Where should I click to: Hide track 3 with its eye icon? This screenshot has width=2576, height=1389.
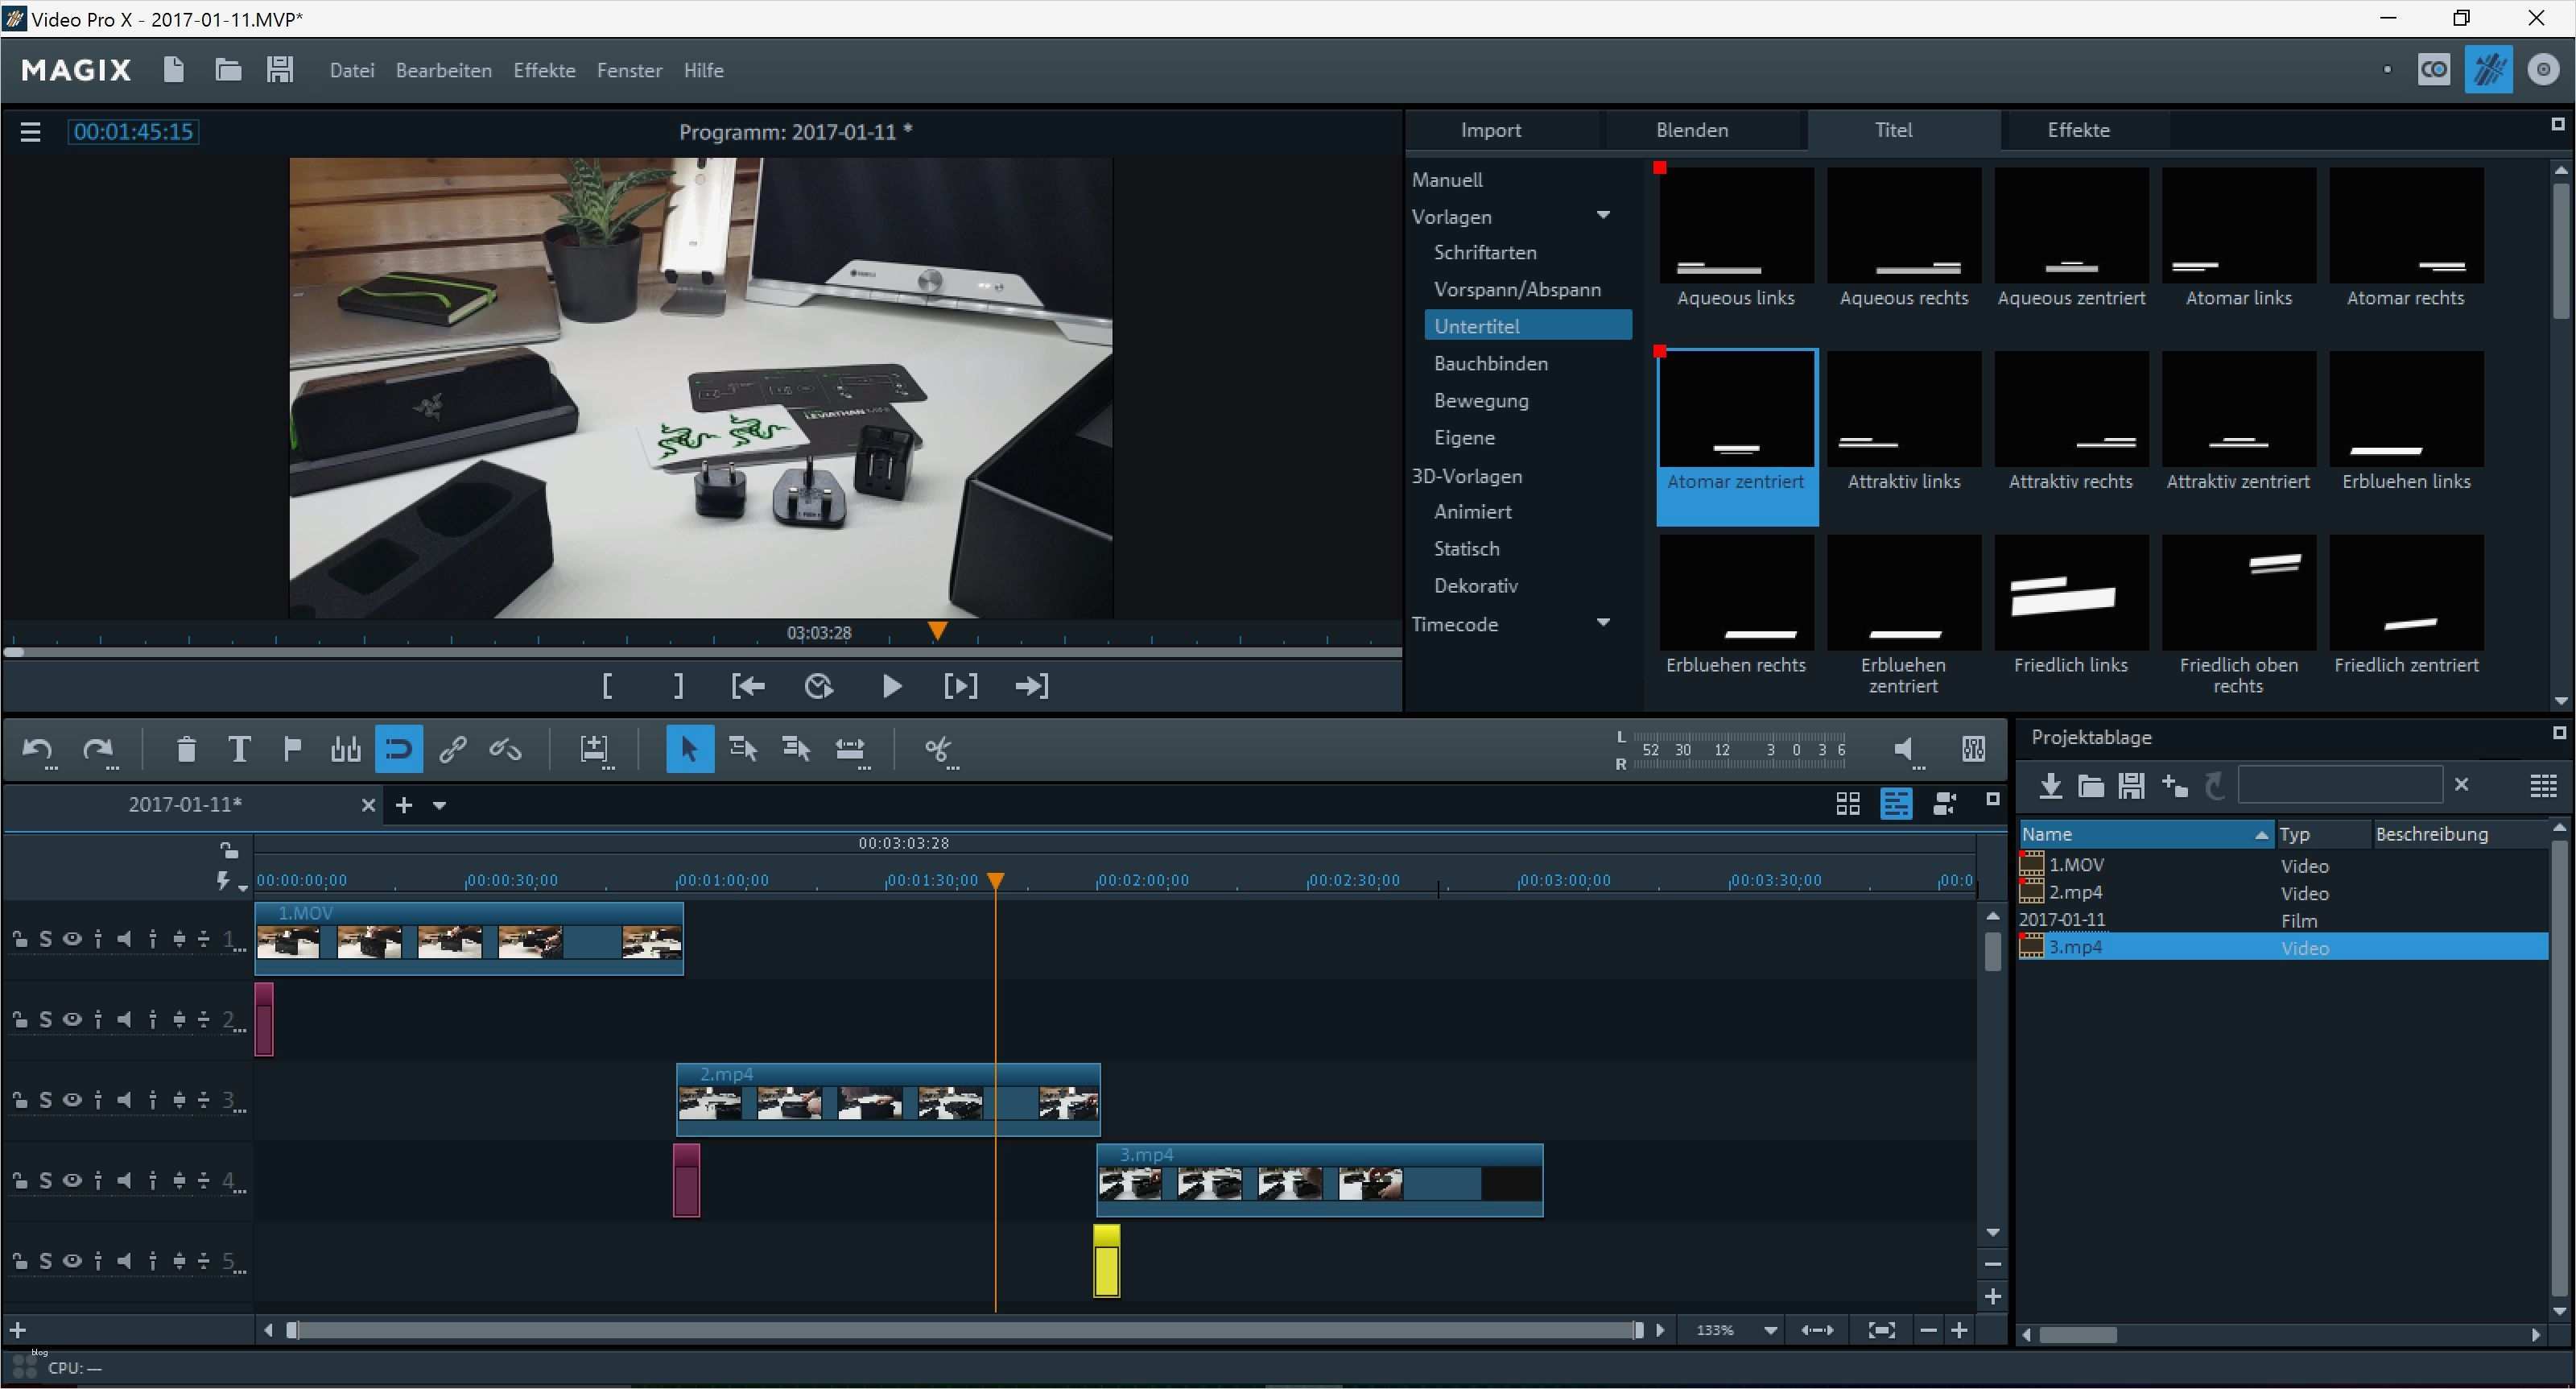70,1099
